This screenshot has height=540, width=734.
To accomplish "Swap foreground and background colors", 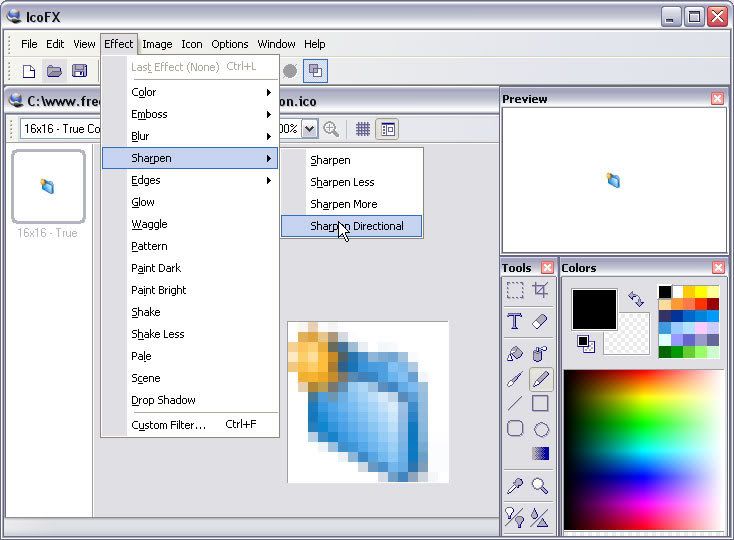I will pyautogui.click(x=635, y=299).
